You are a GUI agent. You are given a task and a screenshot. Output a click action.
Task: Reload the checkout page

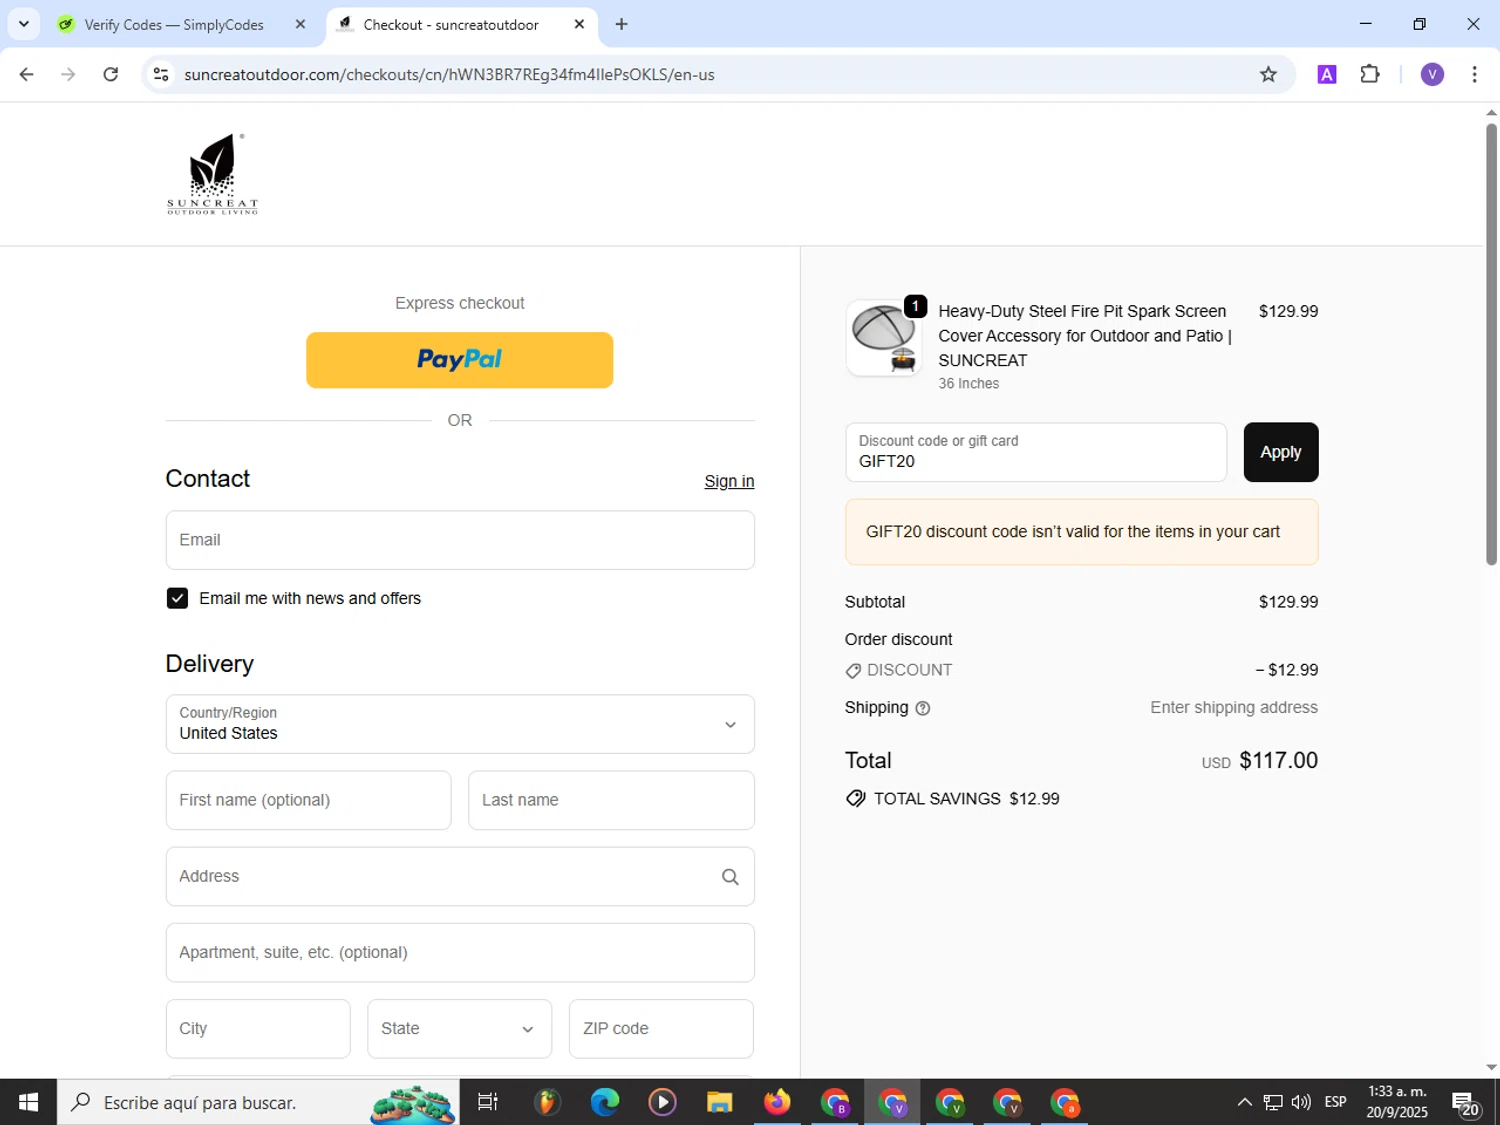(x=111, y=74)
